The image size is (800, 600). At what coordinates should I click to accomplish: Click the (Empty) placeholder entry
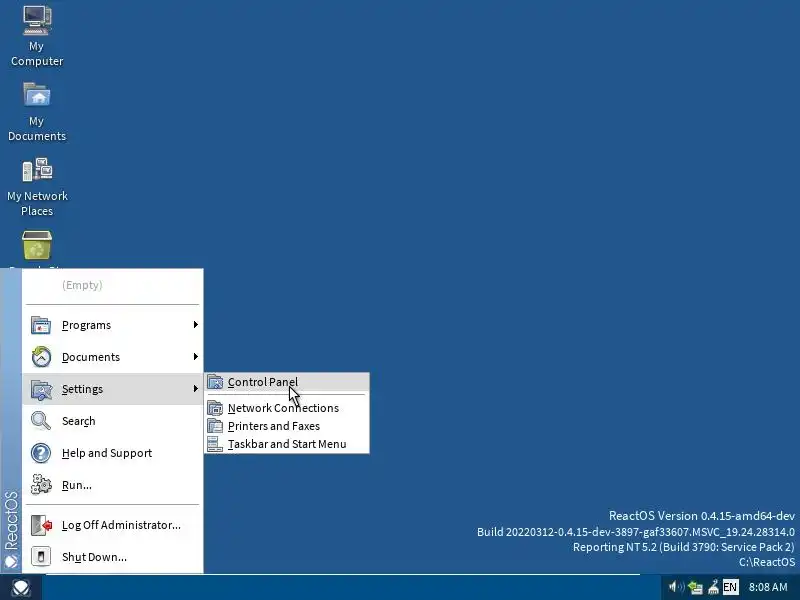coord(113,285)
